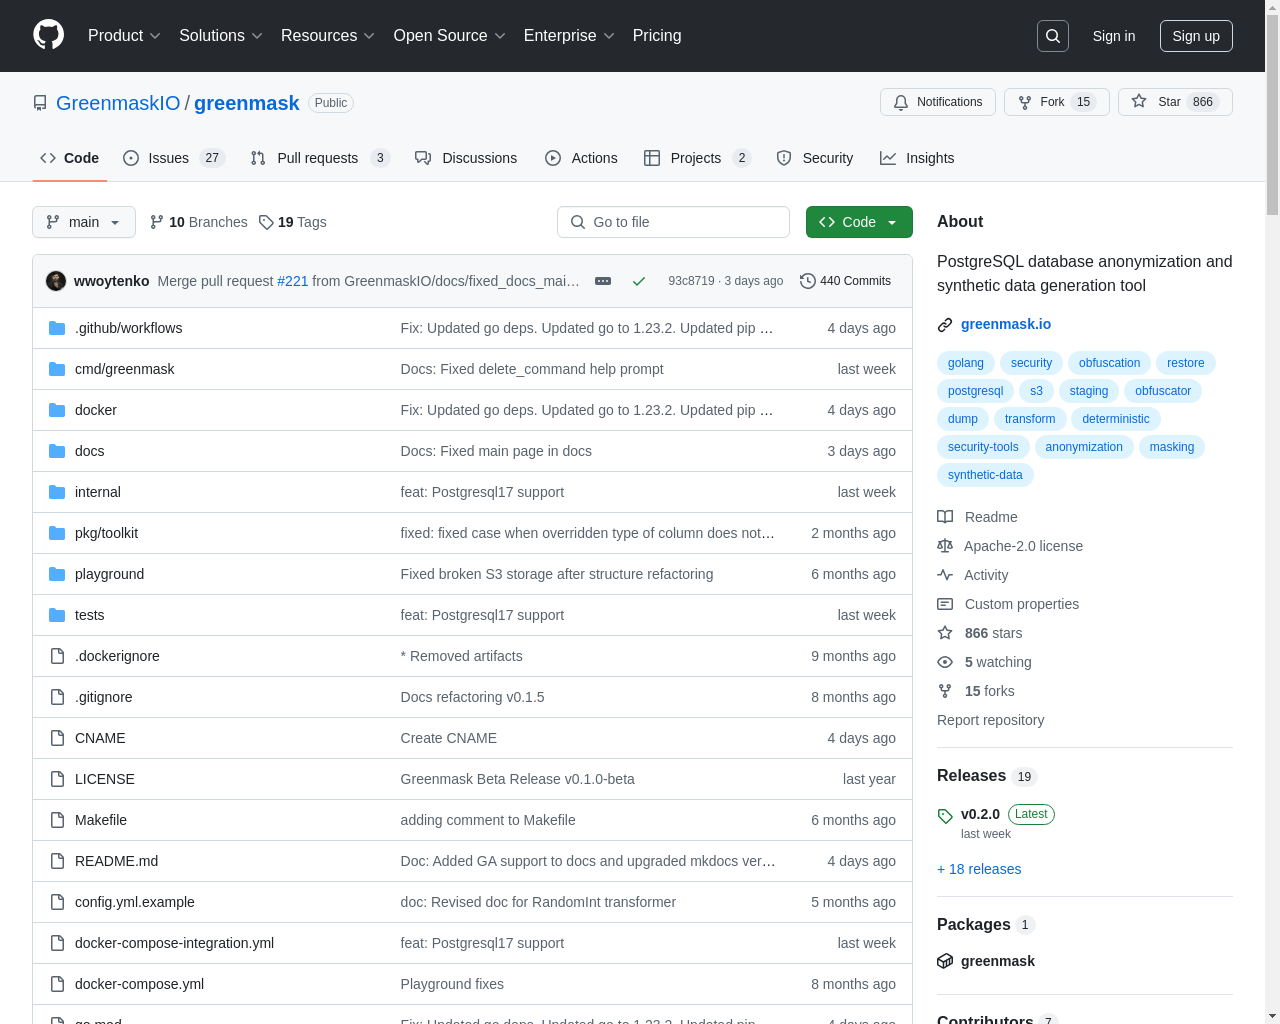This screenshot has width=1280, height=1024.
Task: Open the green Code dropdown button
Action: point(859,222)
